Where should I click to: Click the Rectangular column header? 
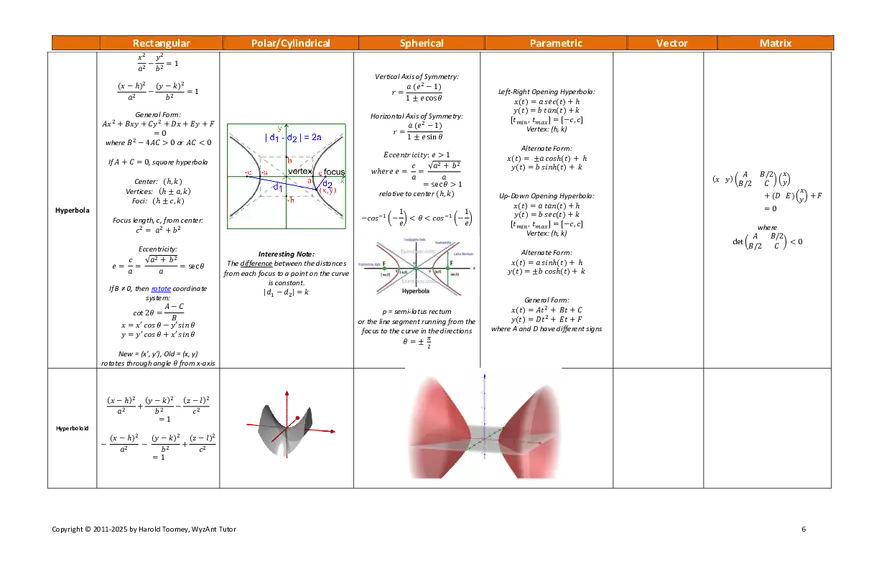tap(161, 43)
